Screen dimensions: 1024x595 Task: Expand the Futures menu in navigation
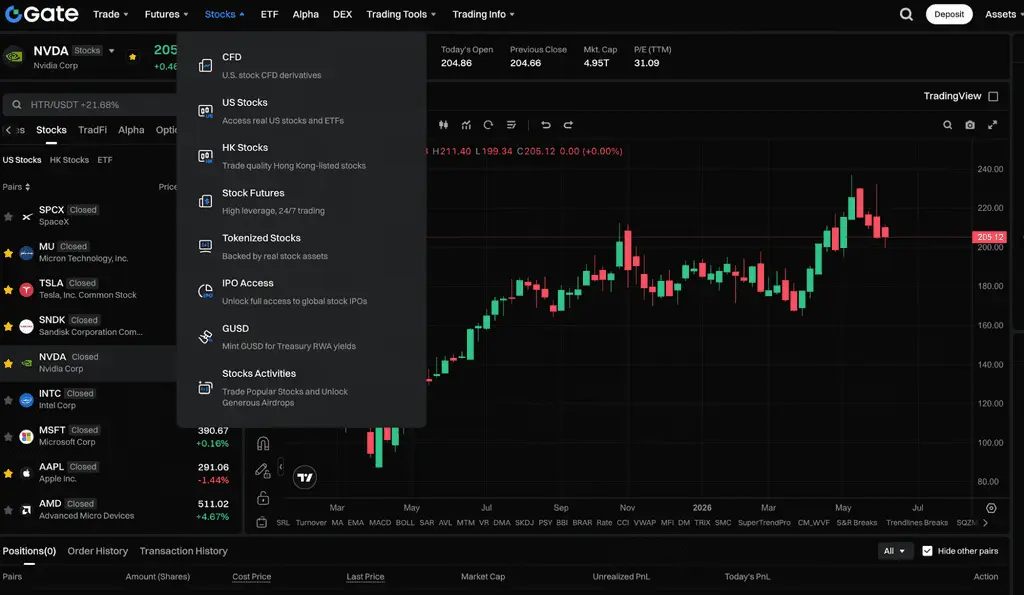click(x=167, y=14)
